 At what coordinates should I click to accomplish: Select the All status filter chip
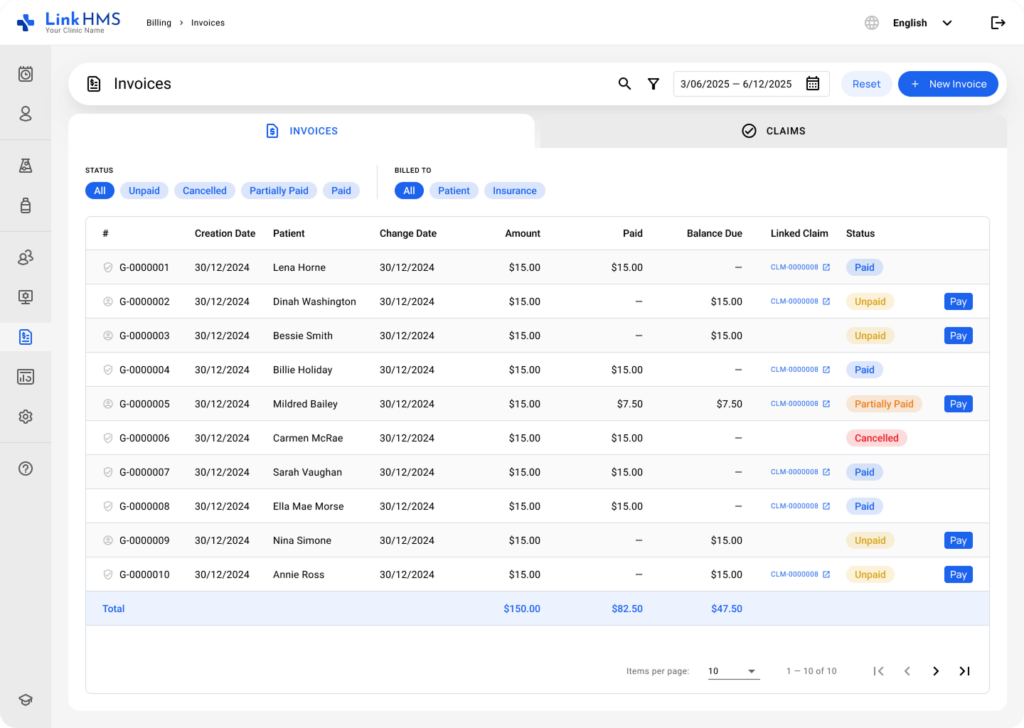coord(99,191)
